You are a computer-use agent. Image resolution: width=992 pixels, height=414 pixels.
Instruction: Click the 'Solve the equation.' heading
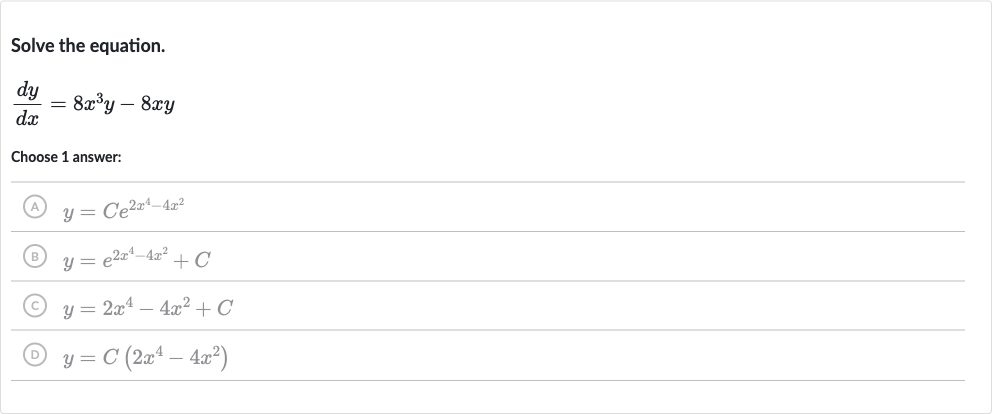[x=88, y=46]
